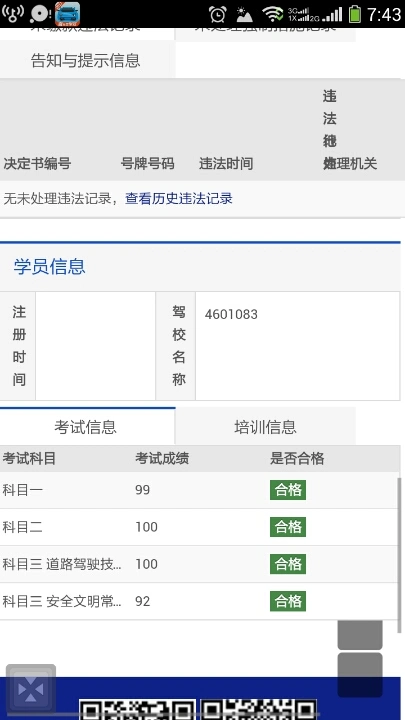The image size is (405, 720).
Task: Tap the upper gray floating button
Action: coord(360,635)
